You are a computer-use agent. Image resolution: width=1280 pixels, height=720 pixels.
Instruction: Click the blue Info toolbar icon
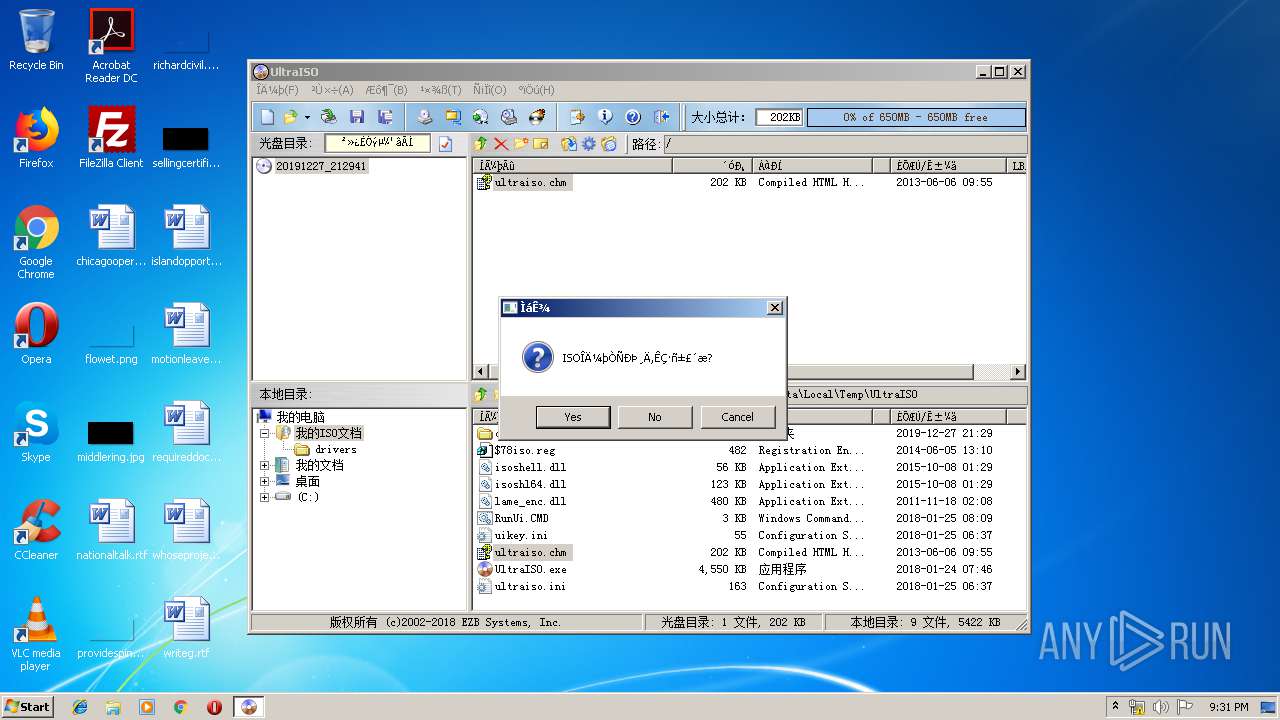(x=605, y=117)
